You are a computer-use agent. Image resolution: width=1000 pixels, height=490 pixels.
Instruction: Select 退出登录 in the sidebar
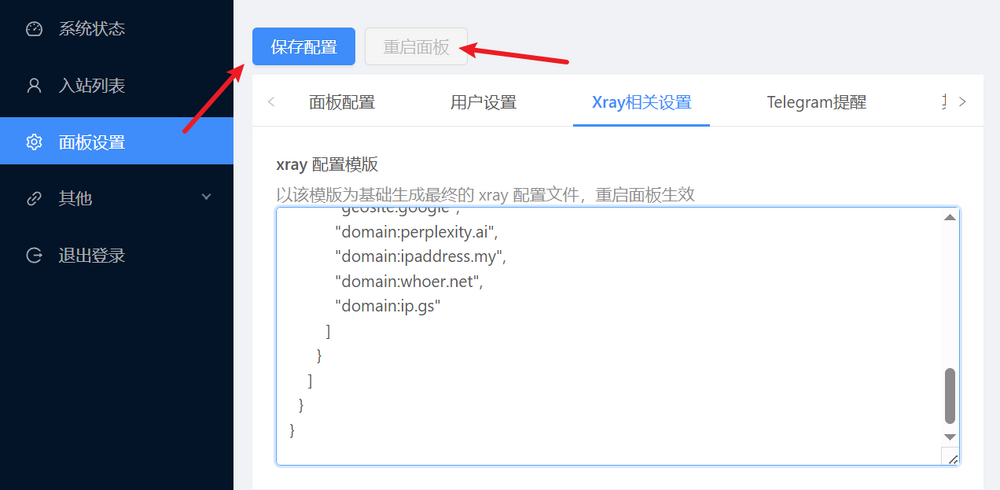pos(92,255)
